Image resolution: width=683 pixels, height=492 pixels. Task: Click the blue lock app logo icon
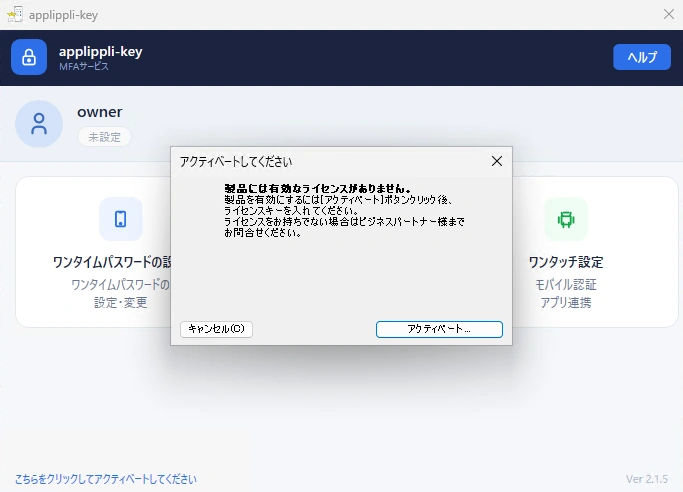[29, 57]
